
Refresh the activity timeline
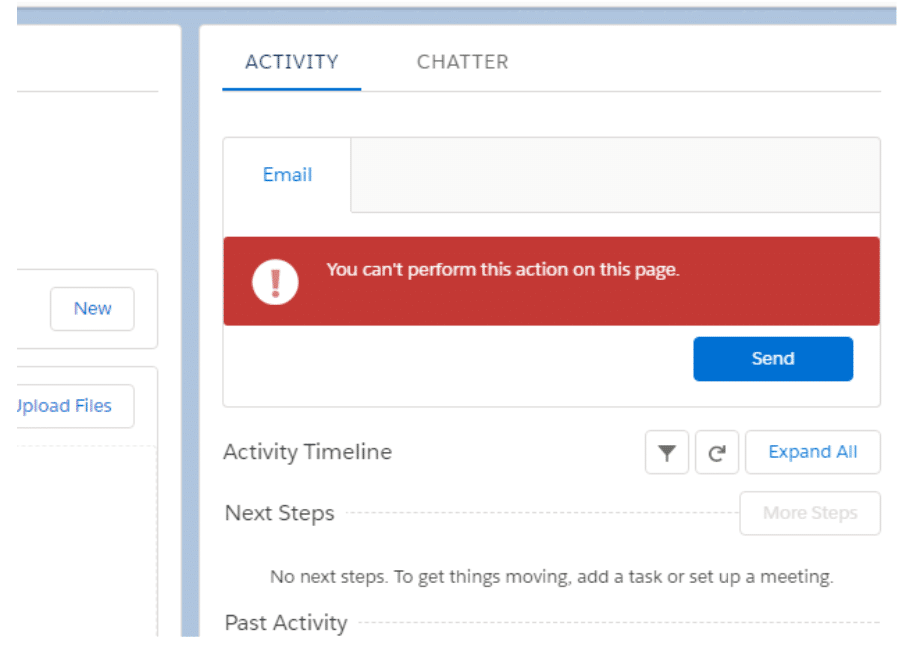716,453
